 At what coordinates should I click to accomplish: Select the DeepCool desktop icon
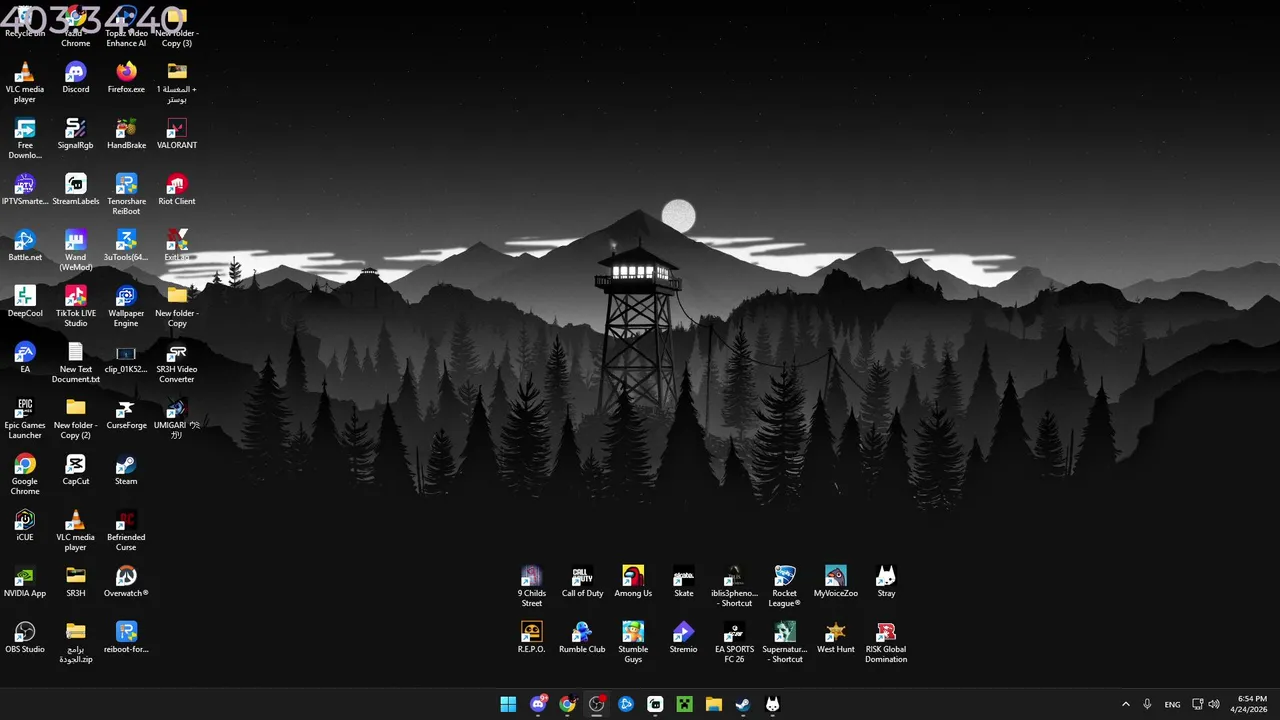[25, 302]
